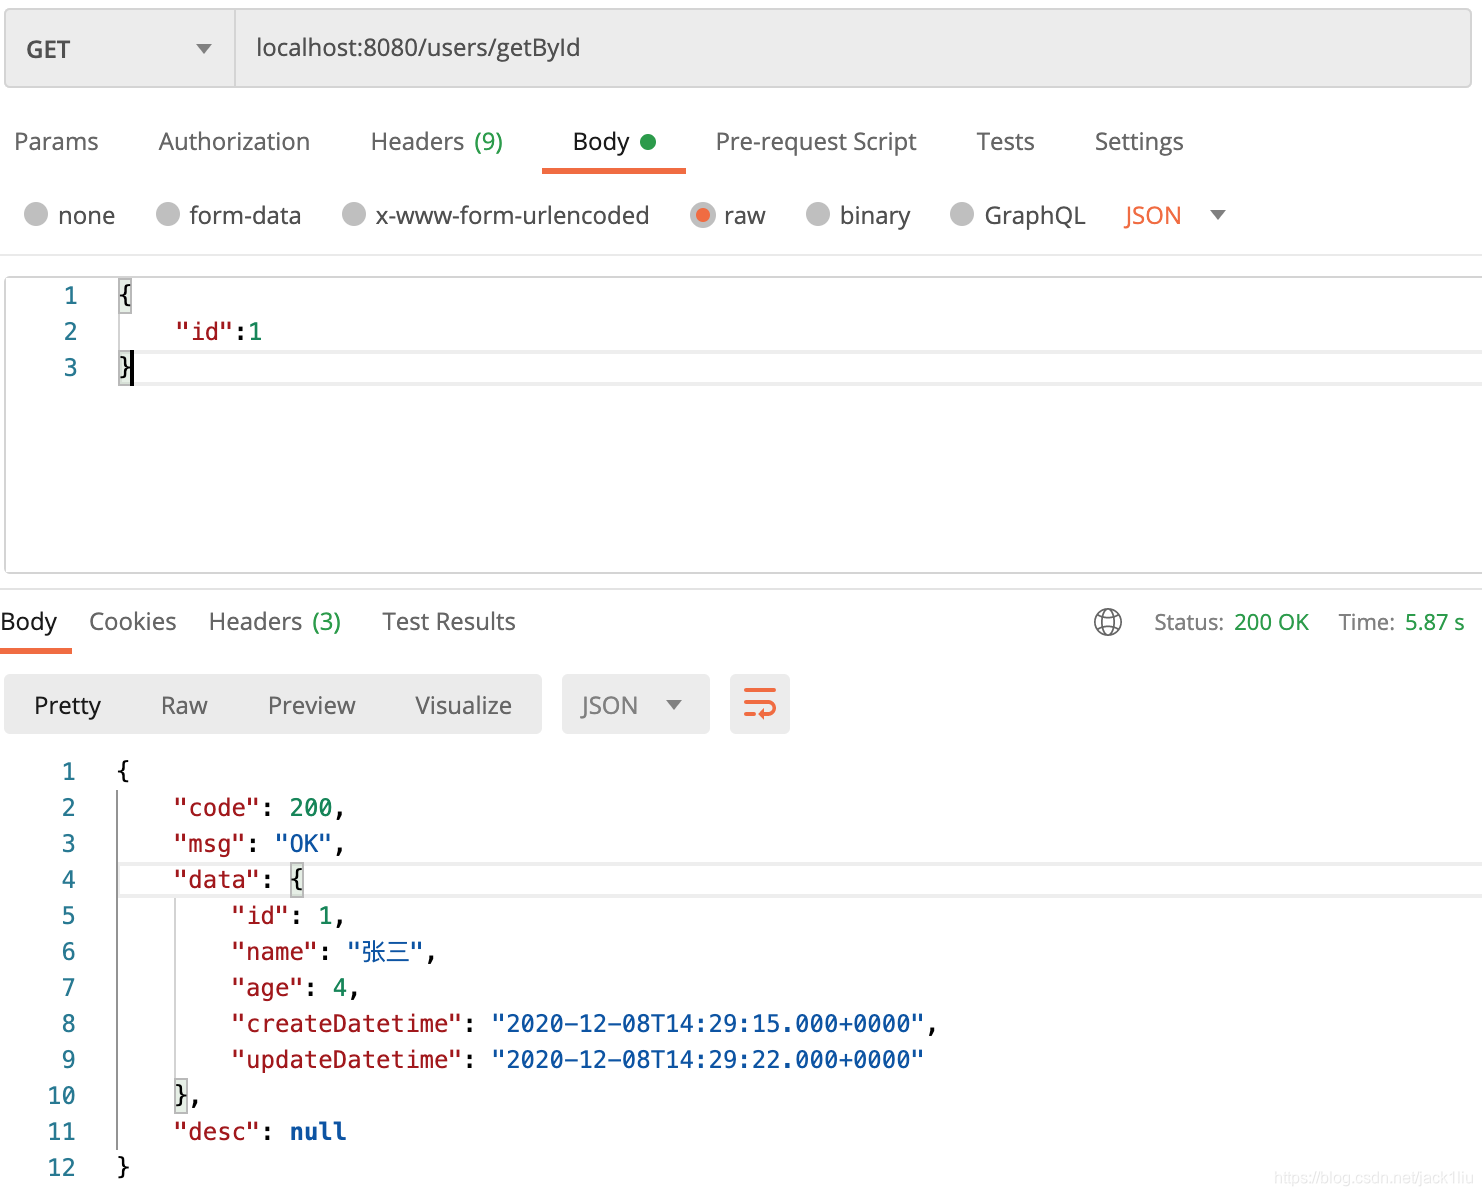
Task: Click the "desc": null response line
Action: [260, 1132]
